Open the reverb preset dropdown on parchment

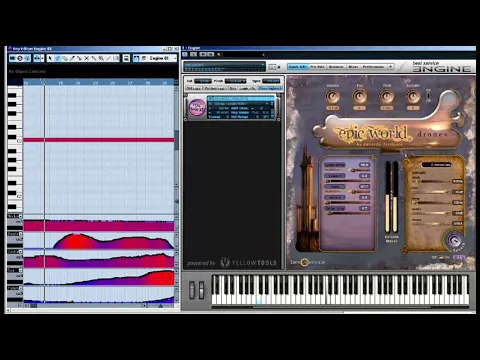click(x=436, y=165)
